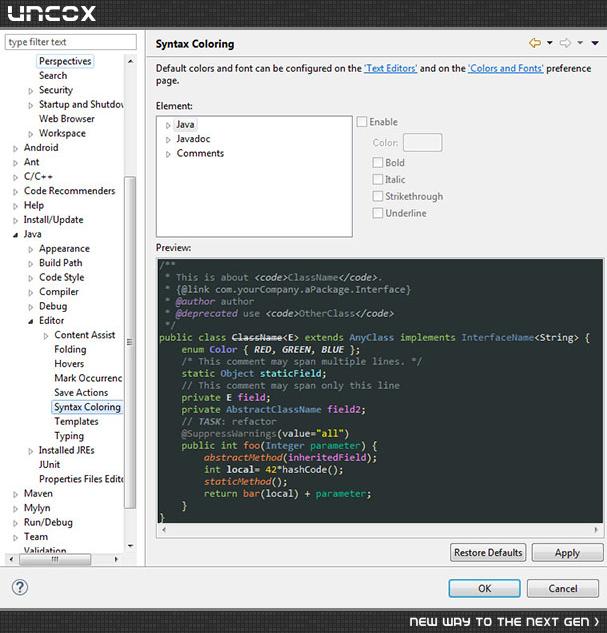The image size is (607, 633).
Task: Open the 'Text Editors' link
Action: coord(390,68)
